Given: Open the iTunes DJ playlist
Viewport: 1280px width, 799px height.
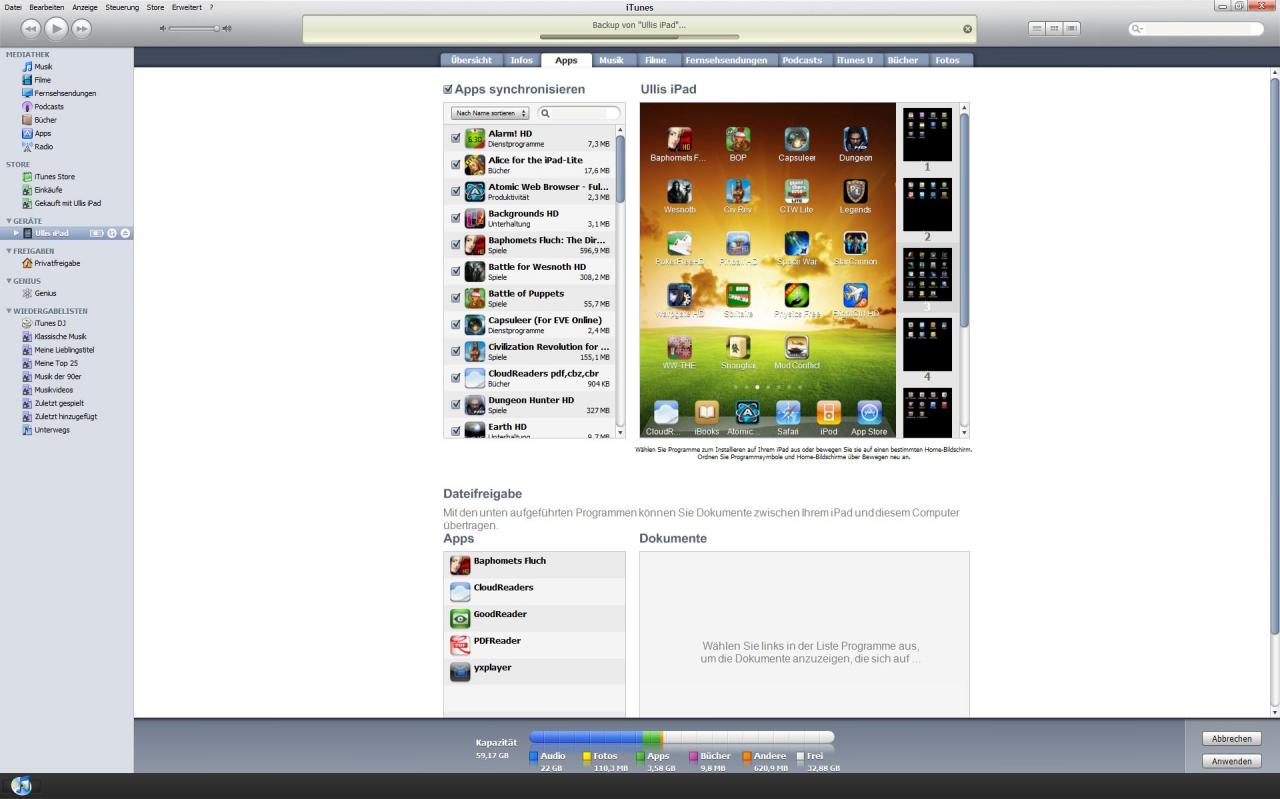Looking at the screenshot, I should coord(49,323).
